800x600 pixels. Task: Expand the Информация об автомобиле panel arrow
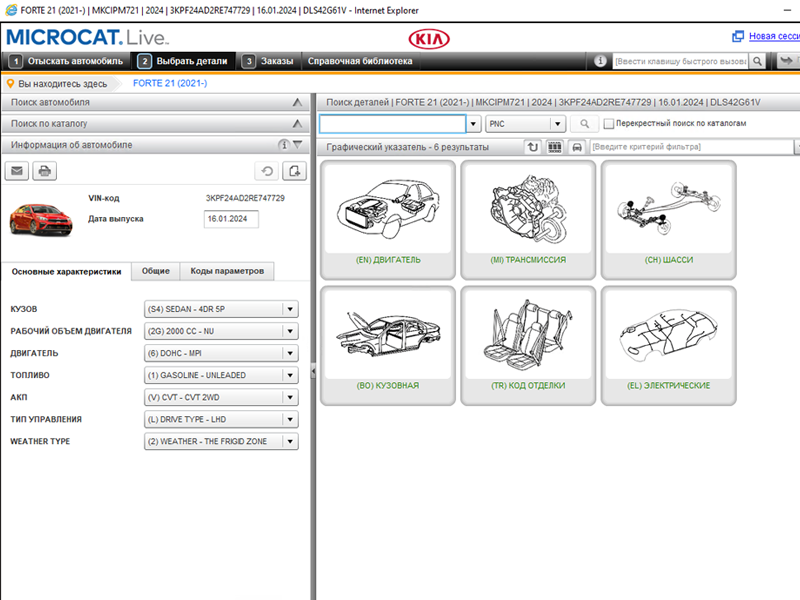tap(298, 145)
